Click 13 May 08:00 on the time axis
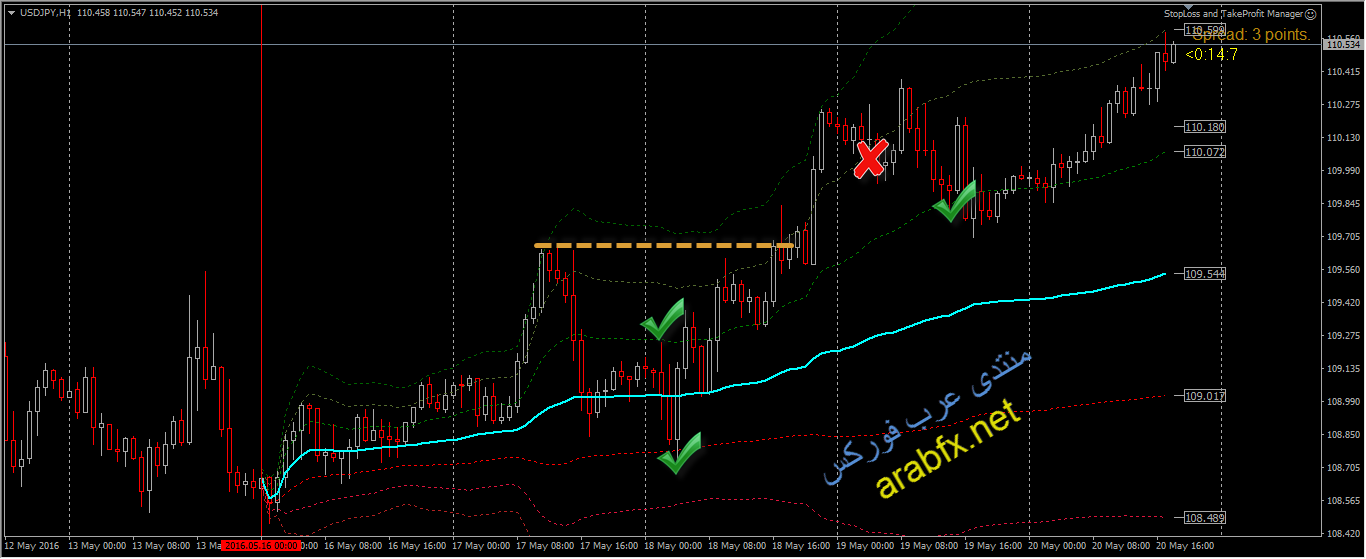Screen dimensions: 1366x559 [161, 547]
